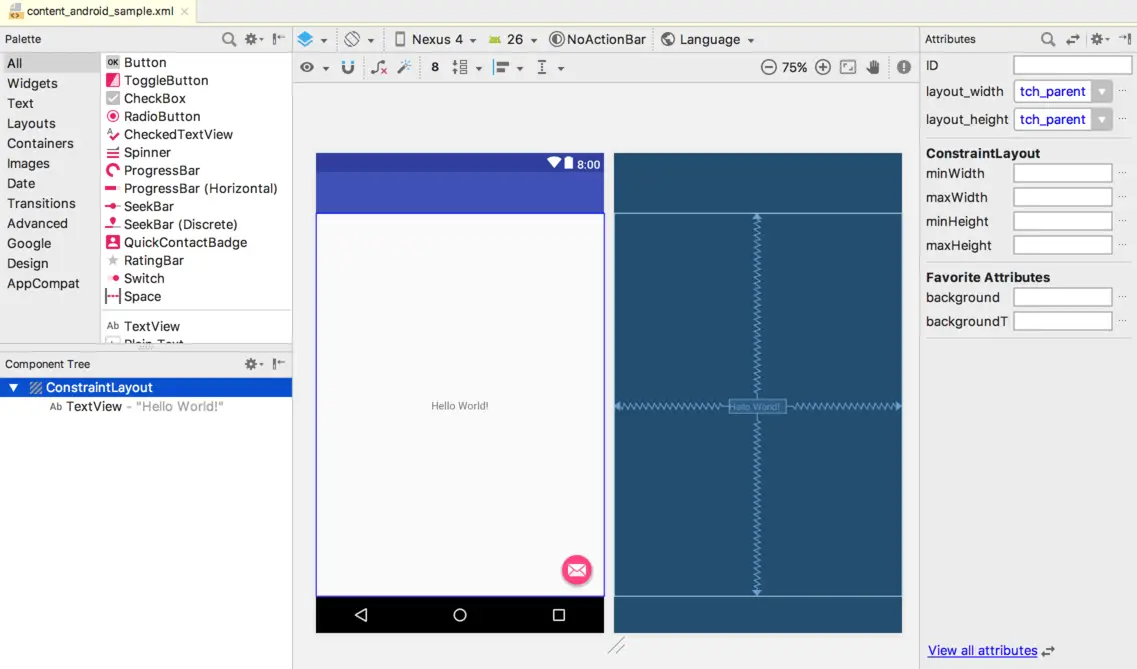The width and height of the screenshot is (1137, 669).
Task: Open the API 26 version dropdown
Action: coord(513,40)
